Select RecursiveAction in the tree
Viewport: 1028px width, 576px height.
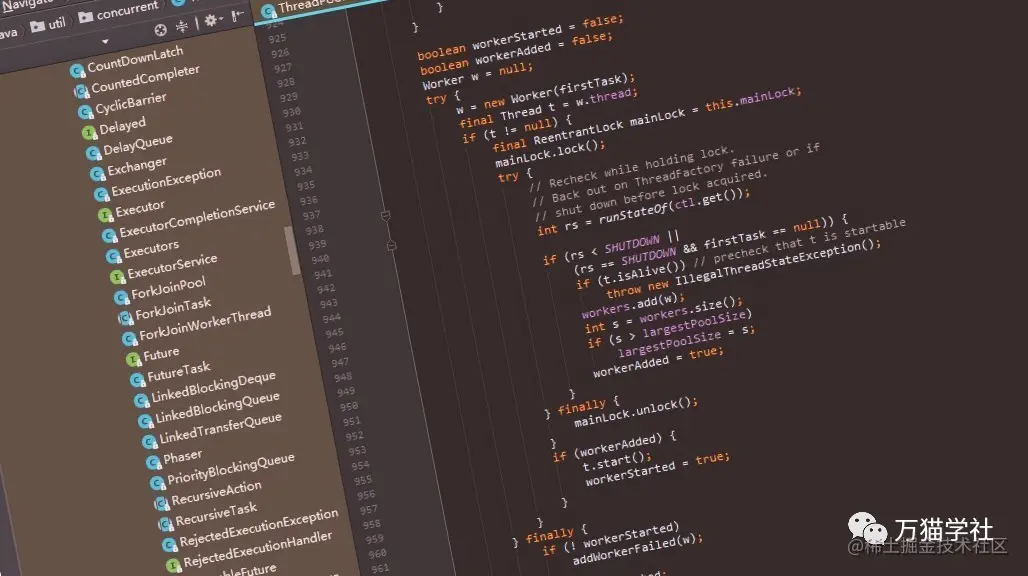pos(216,493)
